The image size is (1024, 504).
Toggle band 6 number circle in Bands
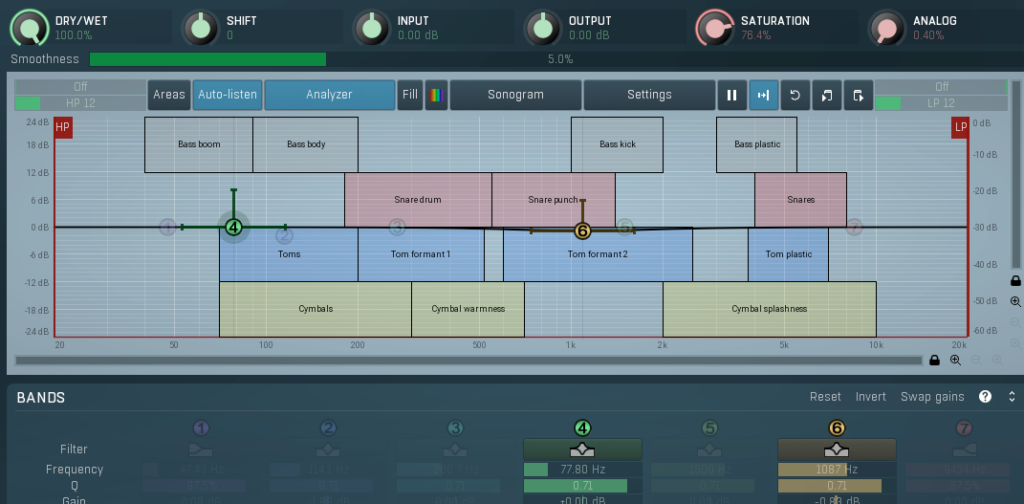point(837,428)
